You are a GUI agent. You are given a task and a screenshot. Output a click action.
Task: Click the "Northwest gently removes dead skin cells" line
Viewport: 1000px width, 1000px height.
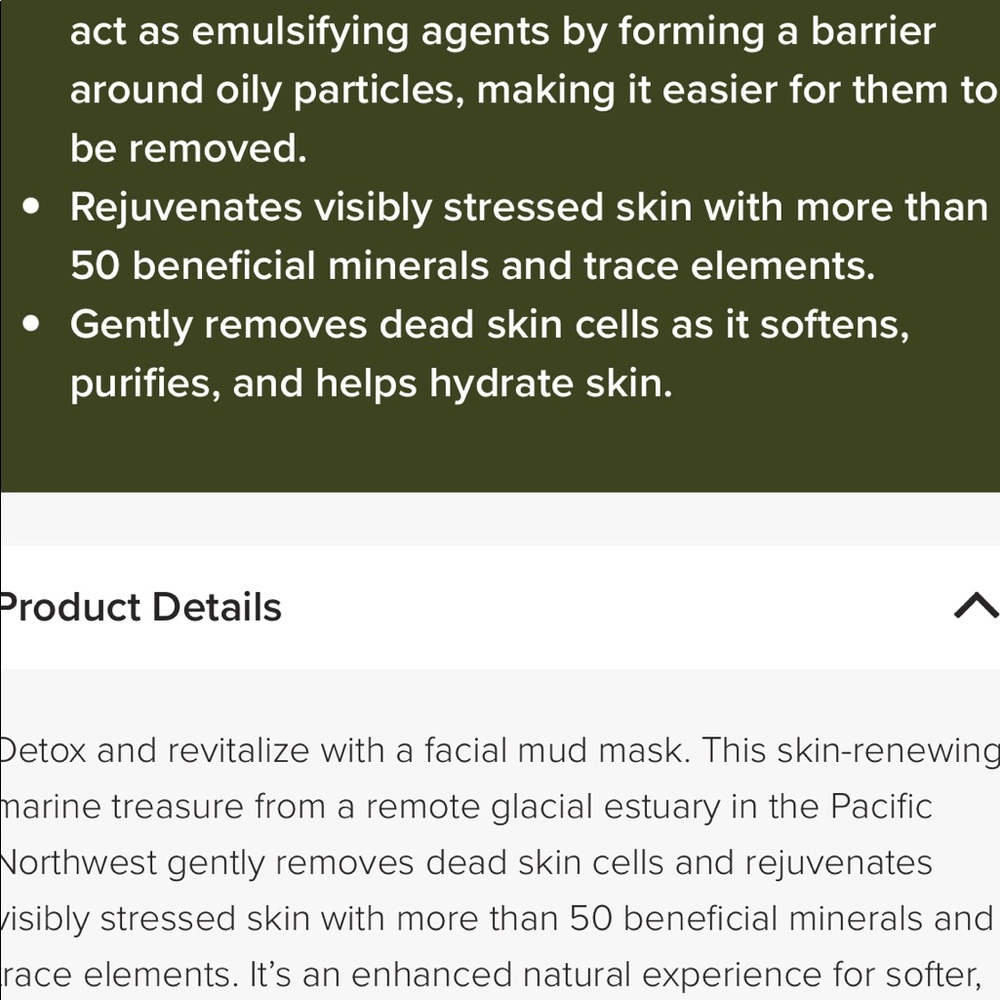pyautogui.click(x=466, y=862)
